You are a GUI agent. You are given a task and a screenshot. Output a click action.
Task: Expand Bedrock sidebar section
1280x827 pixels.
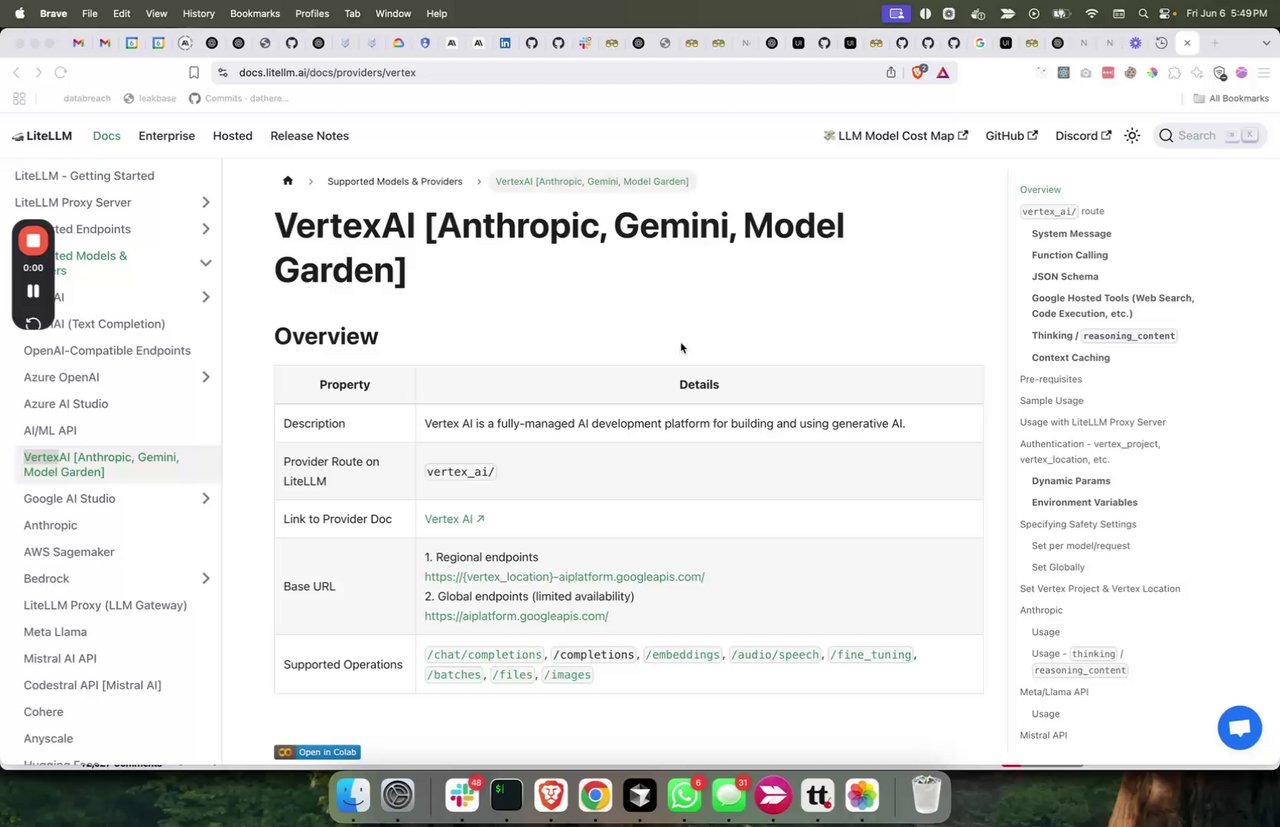[205, 578]
